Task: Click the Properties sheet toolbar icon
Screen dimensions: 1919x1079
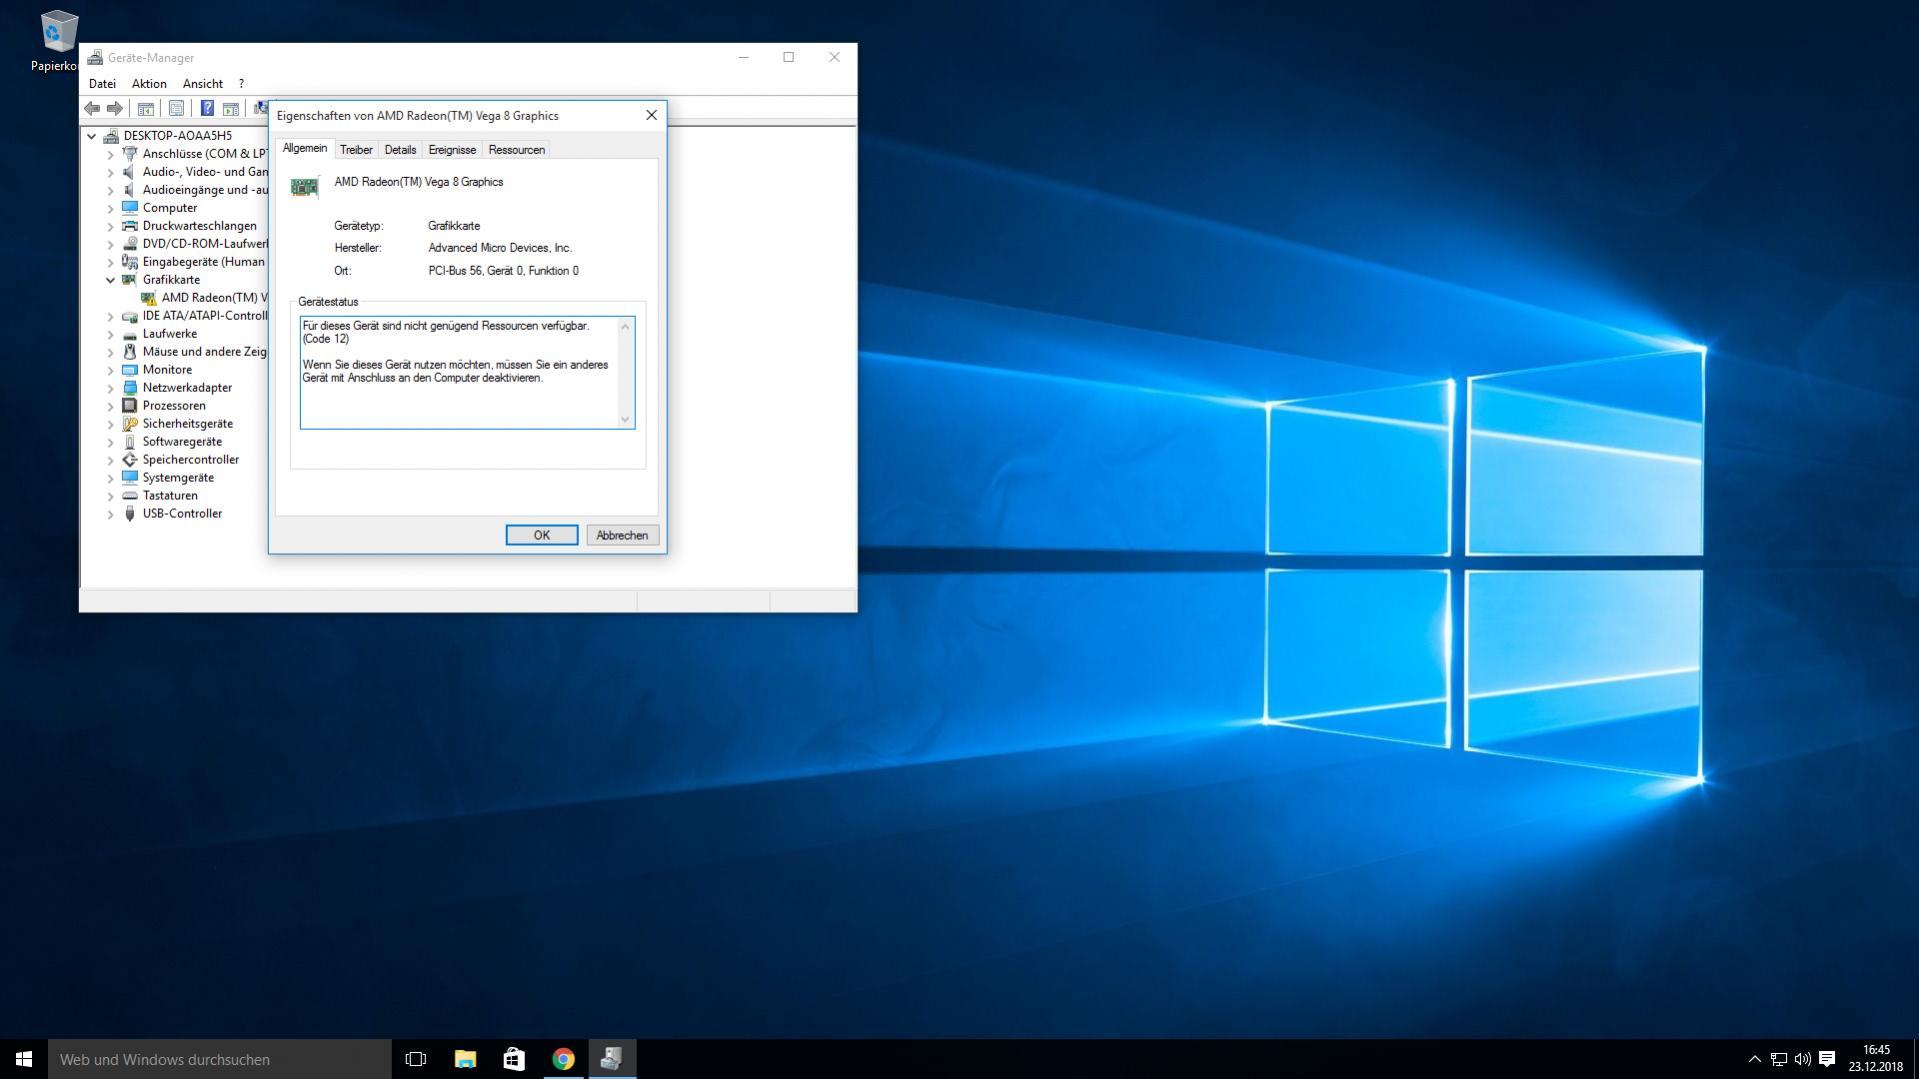Action: pos(176,108)
